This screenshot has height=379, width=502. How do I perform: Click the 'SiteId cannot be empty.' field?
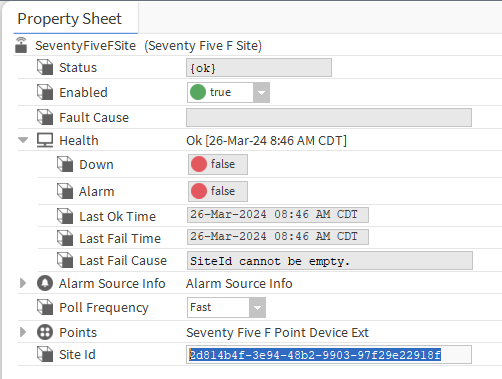tap(330, 261)
